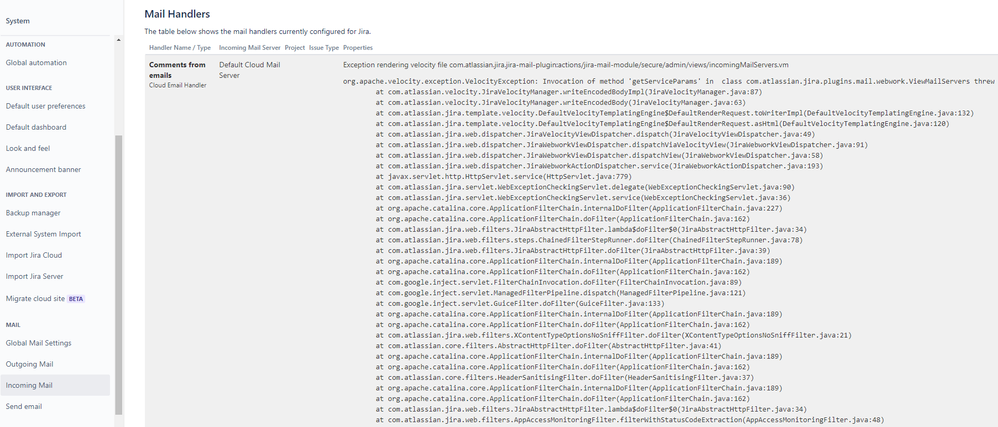Viewport: 998px width, 427px height.
Task: Open Send email page
Action: (x=24, y=407)
